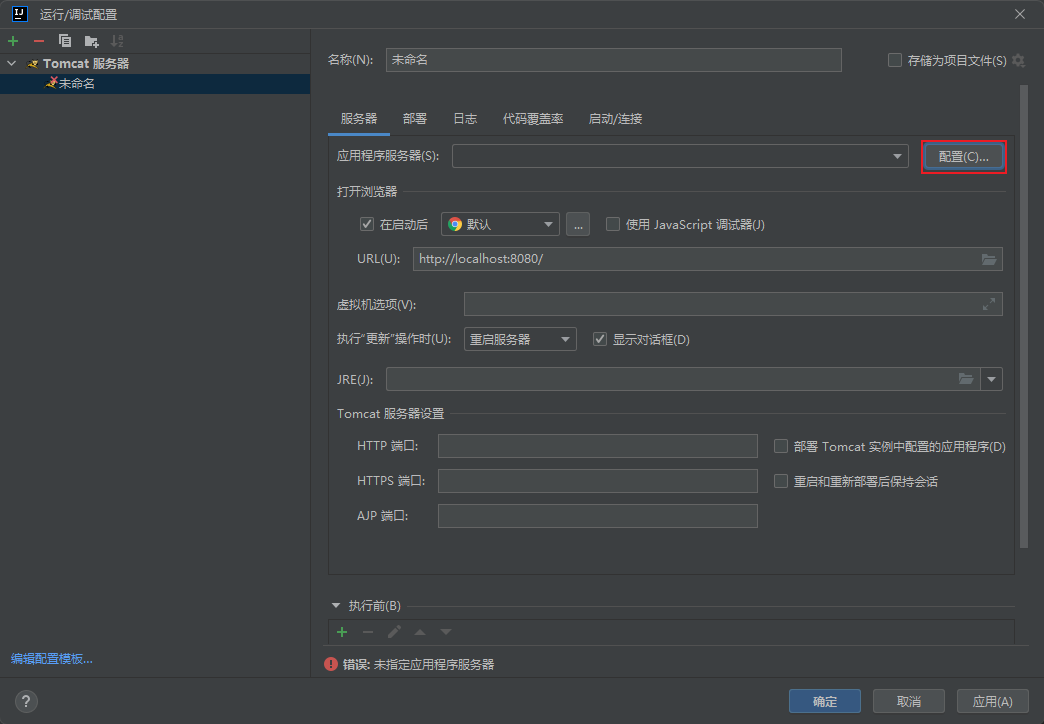The image size is (1044, 724).
Task: Sort configurations alphabetically icon
Action: coord(117,41)
